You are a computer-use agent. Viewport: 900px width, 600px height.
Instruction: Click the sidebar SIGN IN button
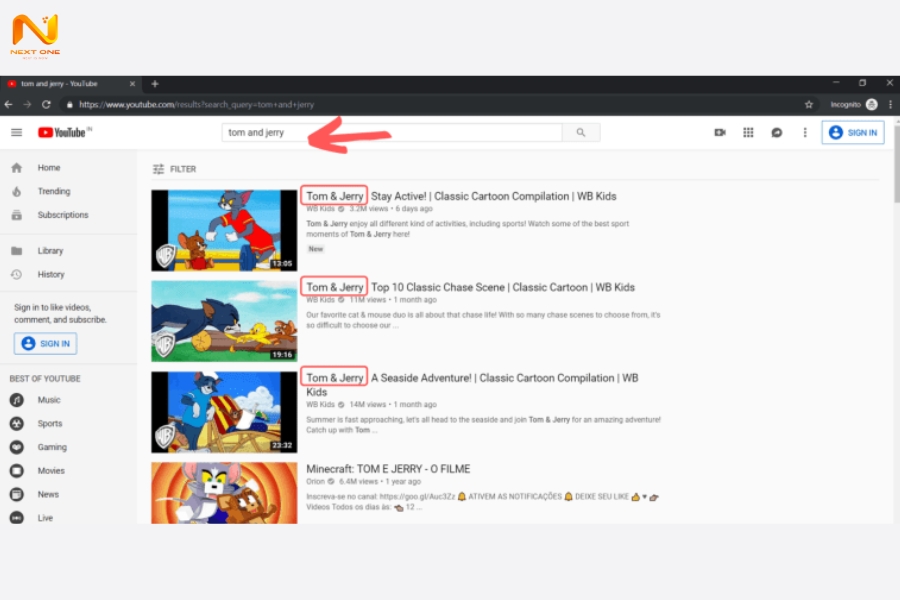pos(45,343)
